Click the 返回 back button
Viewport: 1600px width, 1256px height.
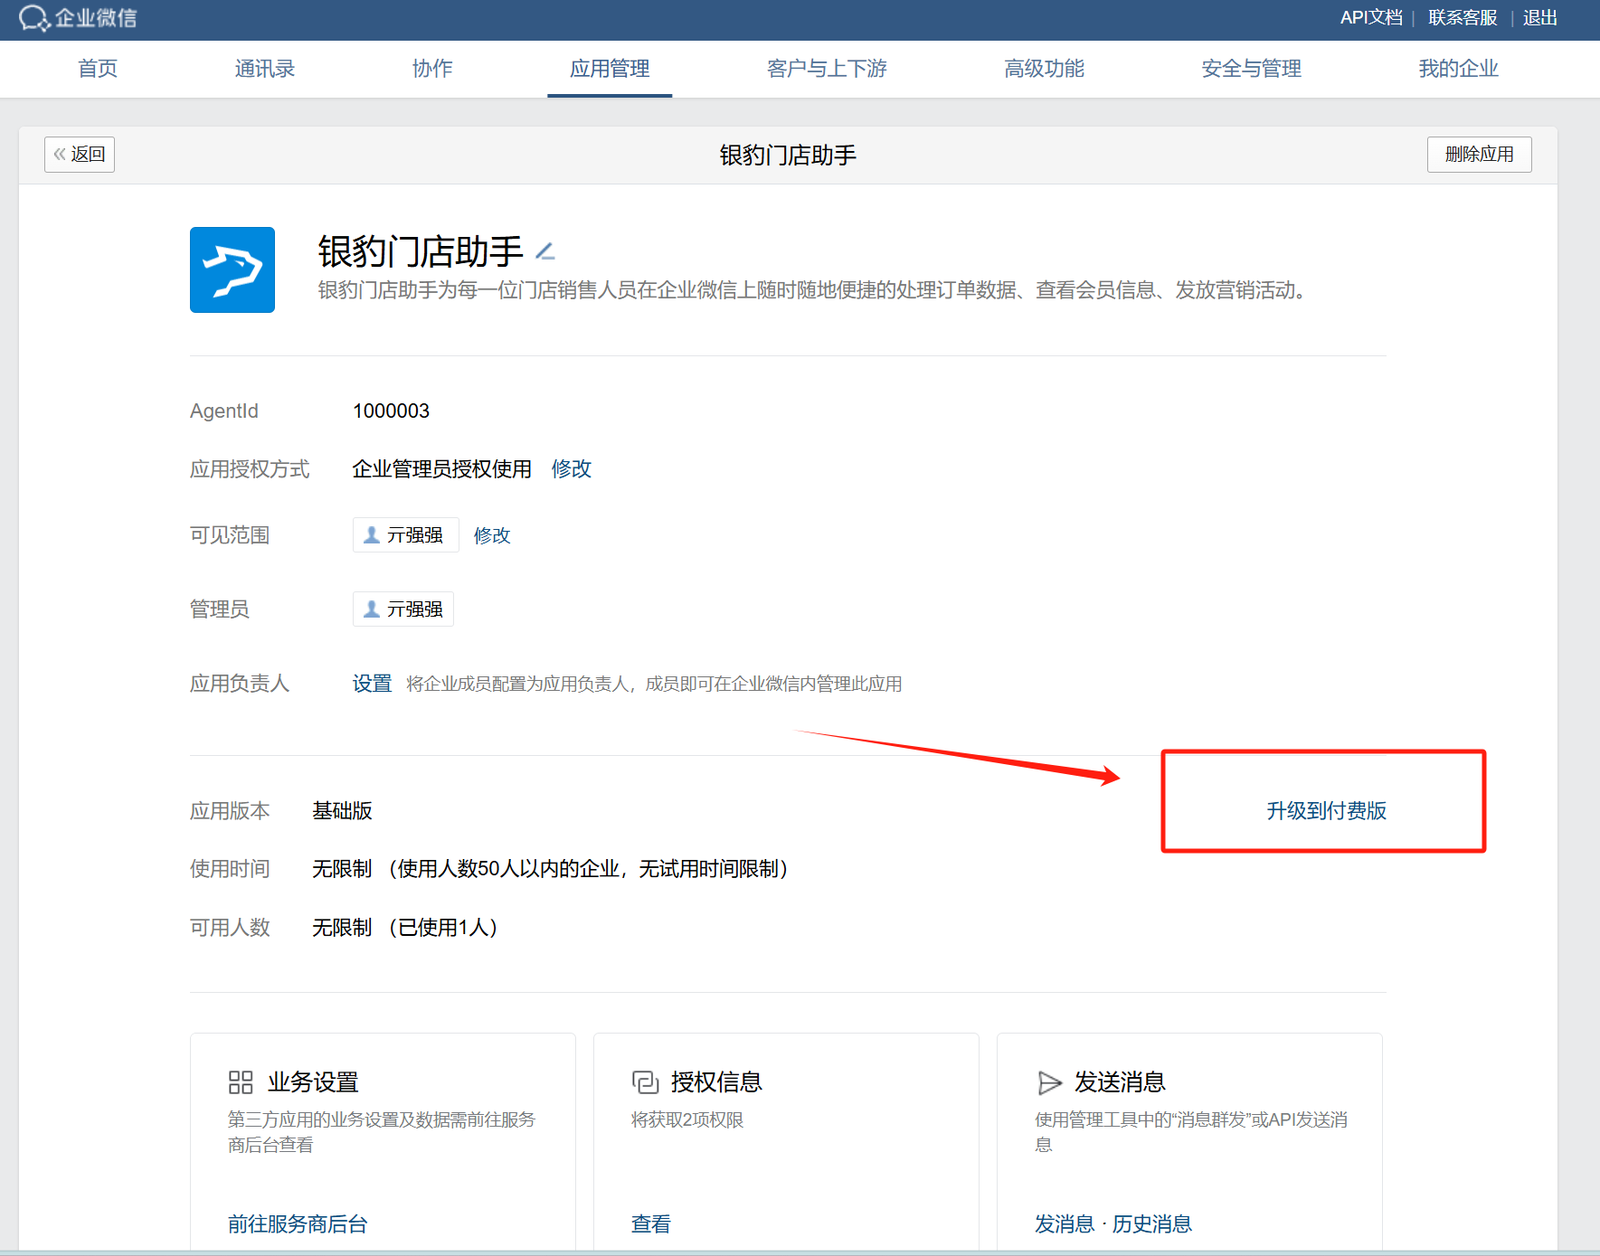tap(79, 154)
